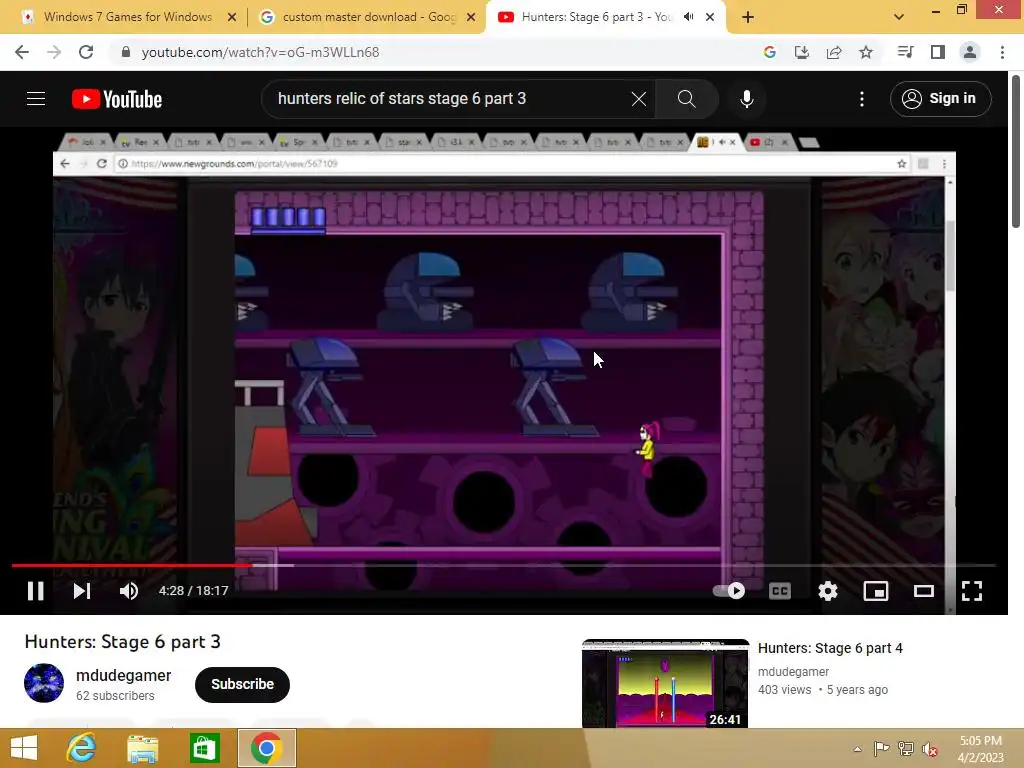Open the muted volume tray icon
The width and height of the screenshot is (1024, 768).
[x=930, y=749]
